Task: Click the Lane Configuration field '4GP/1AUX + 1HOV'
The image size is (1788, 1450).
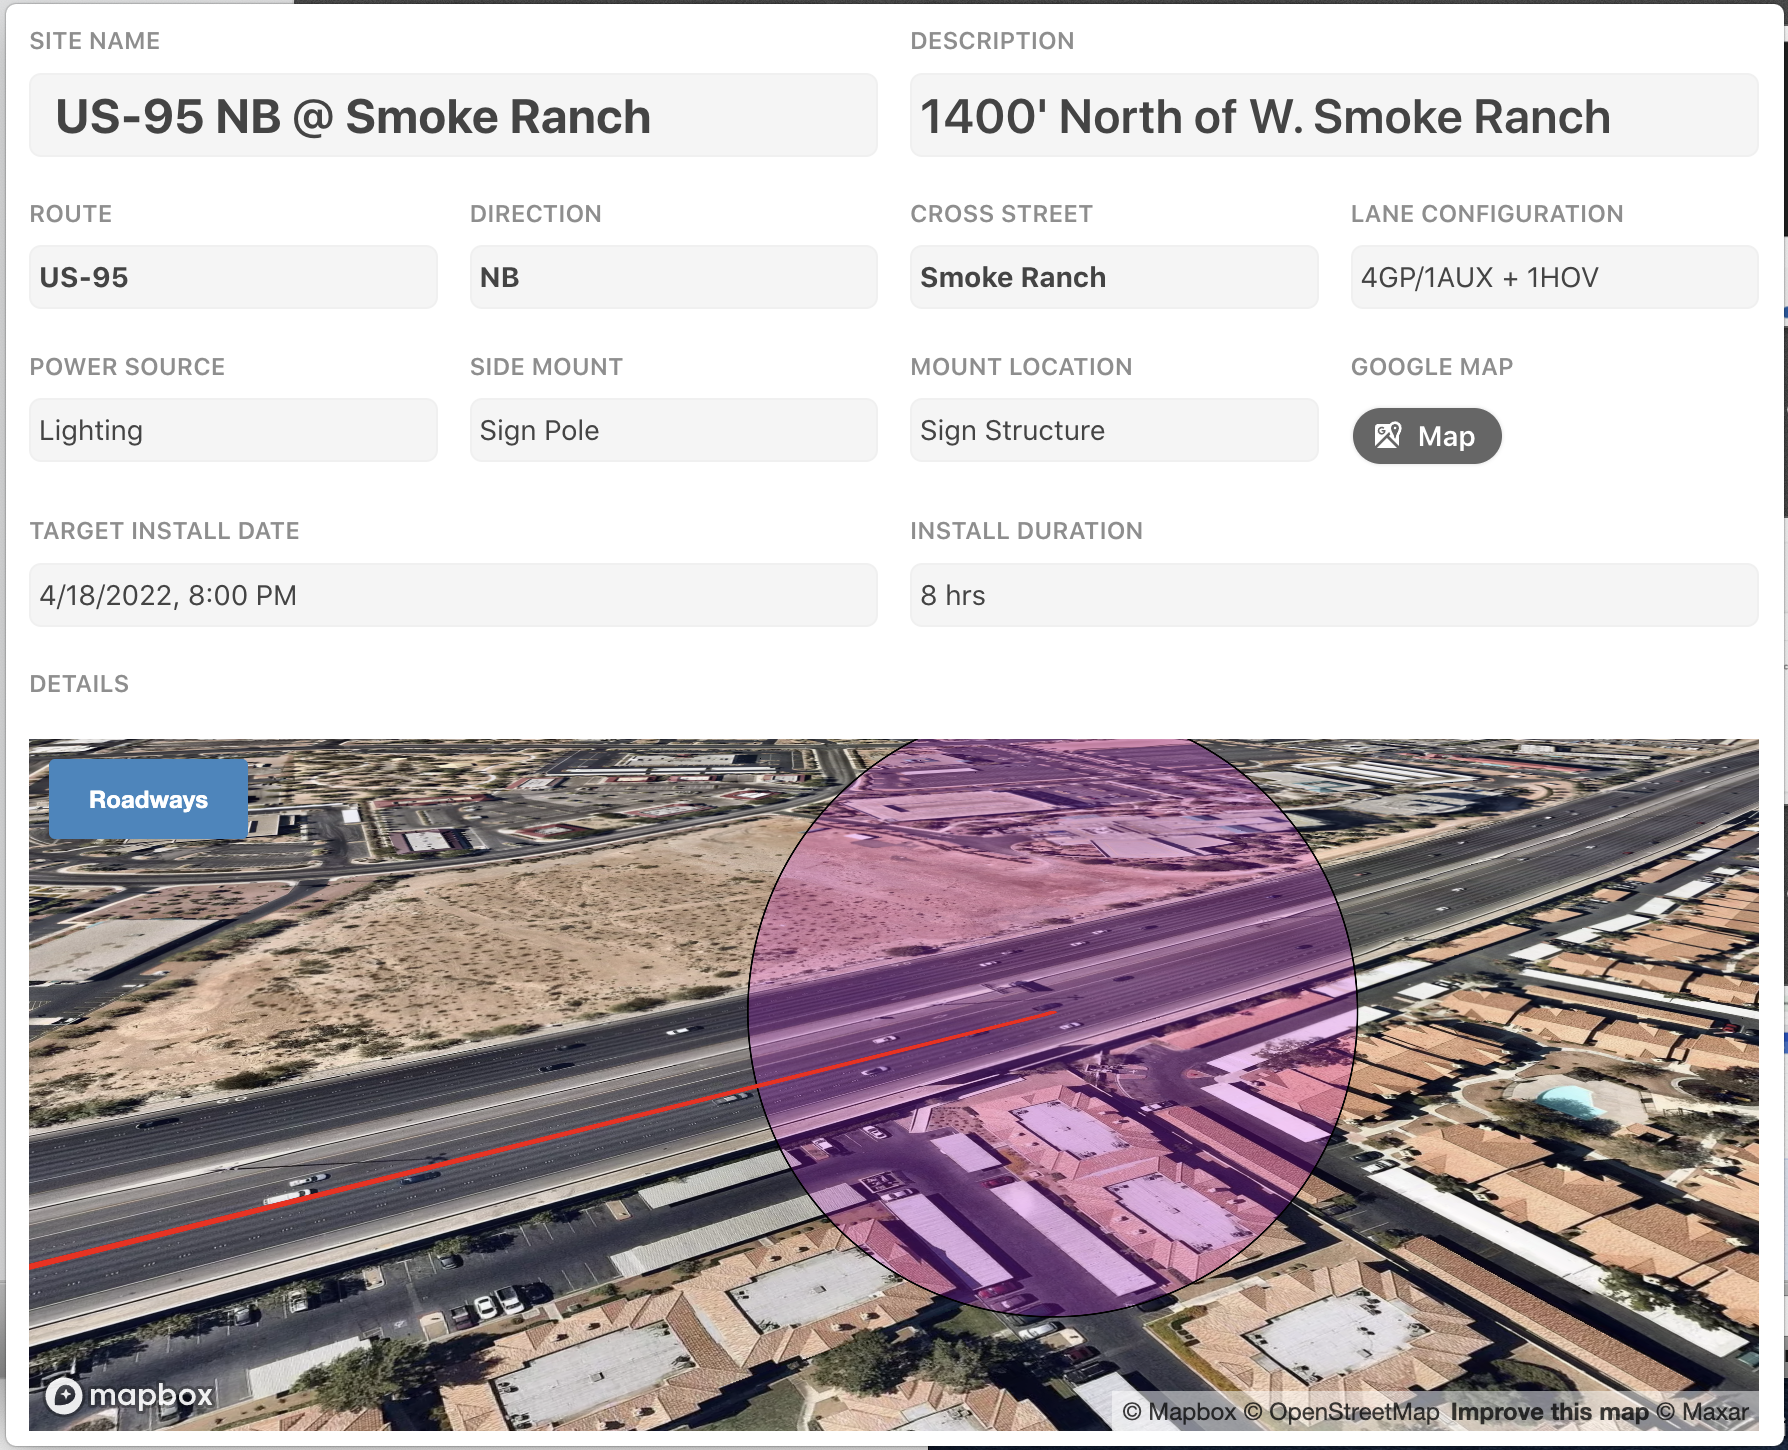Action: pyautogui.click(x=1554, y=277)
